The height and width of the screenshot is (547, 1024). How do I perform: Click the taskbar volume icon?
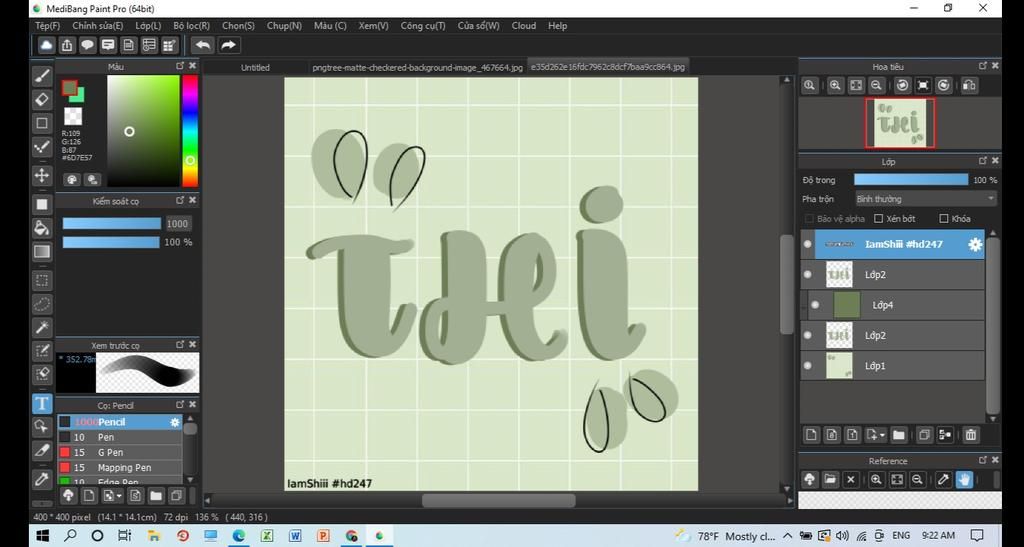click(842, 536)
